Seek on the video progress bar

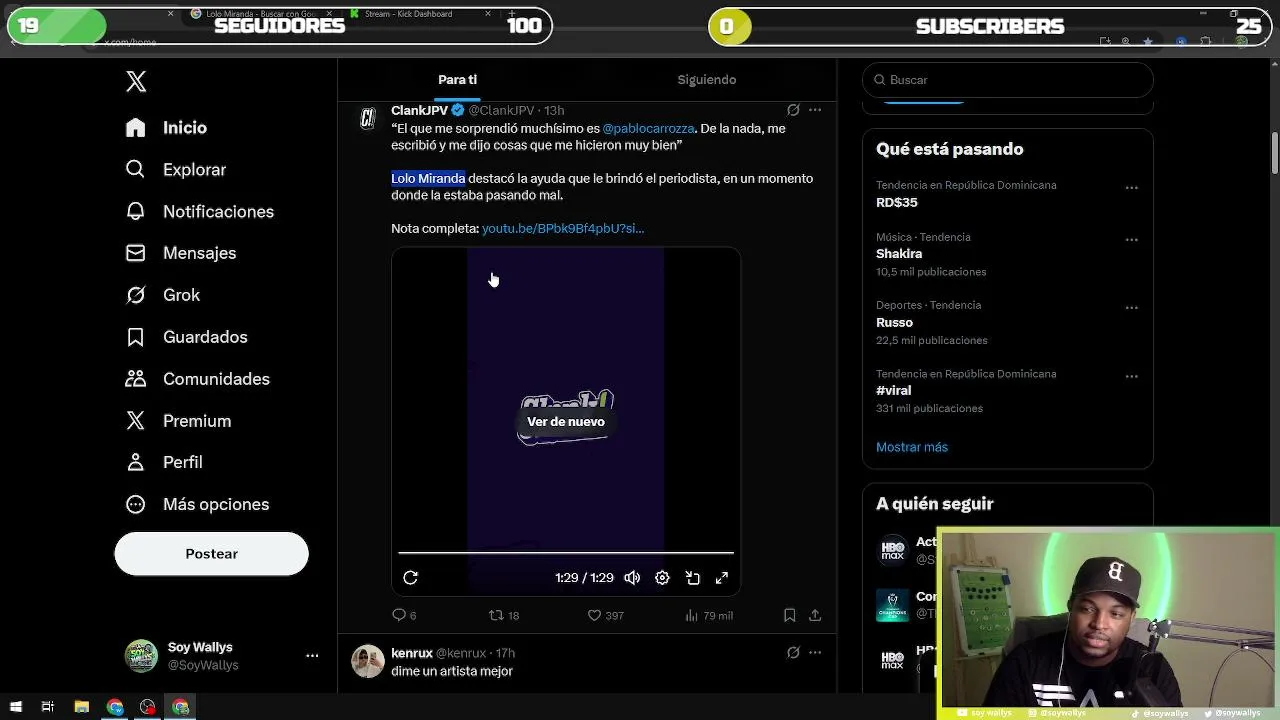(x=566, y=552)
